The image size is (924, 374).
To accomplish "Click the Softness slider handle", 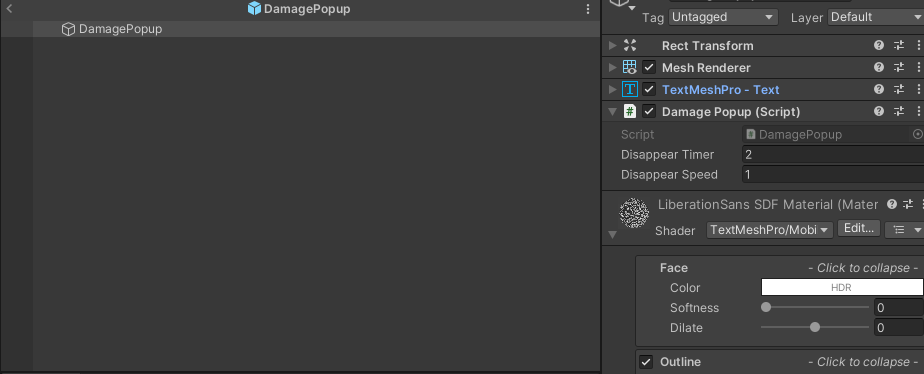I will pyautogui.click(x=766, y=307).
